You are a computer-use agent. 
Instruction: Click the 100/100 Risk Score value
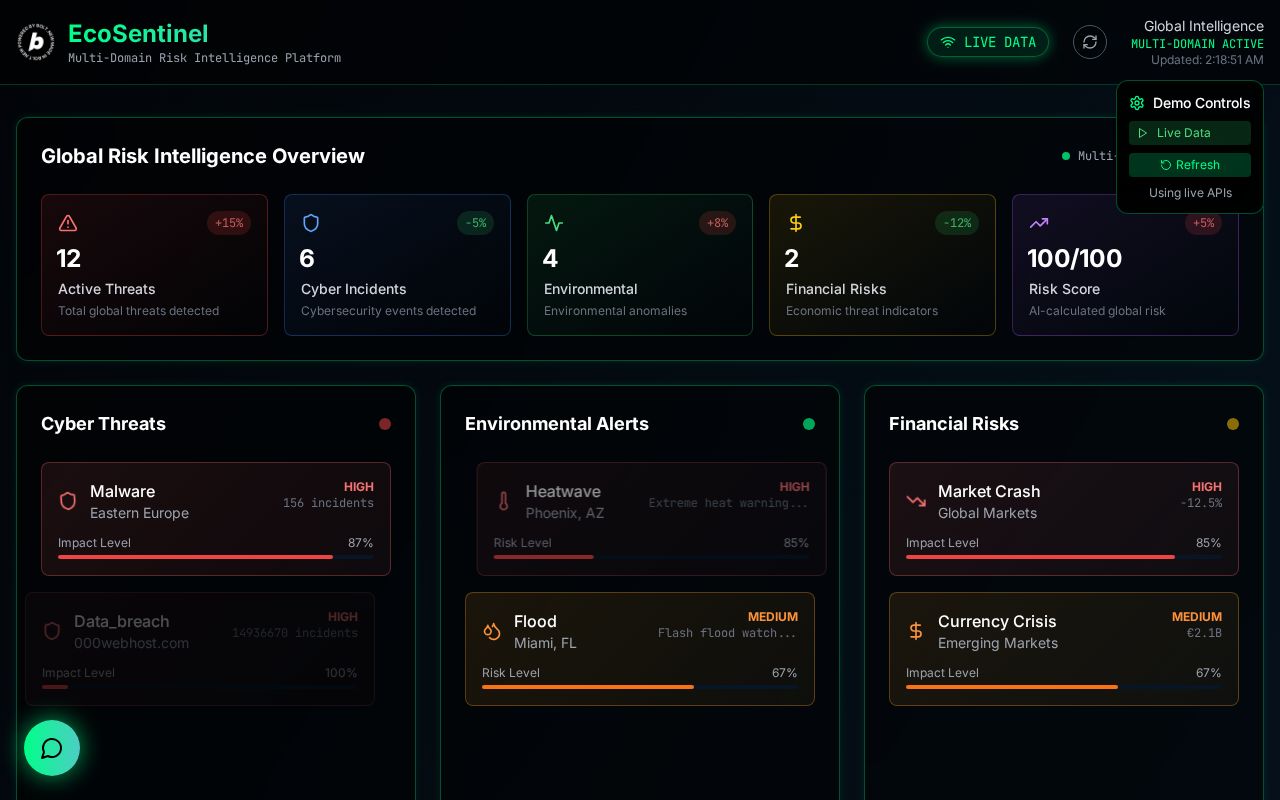(x=1075, y=258)
